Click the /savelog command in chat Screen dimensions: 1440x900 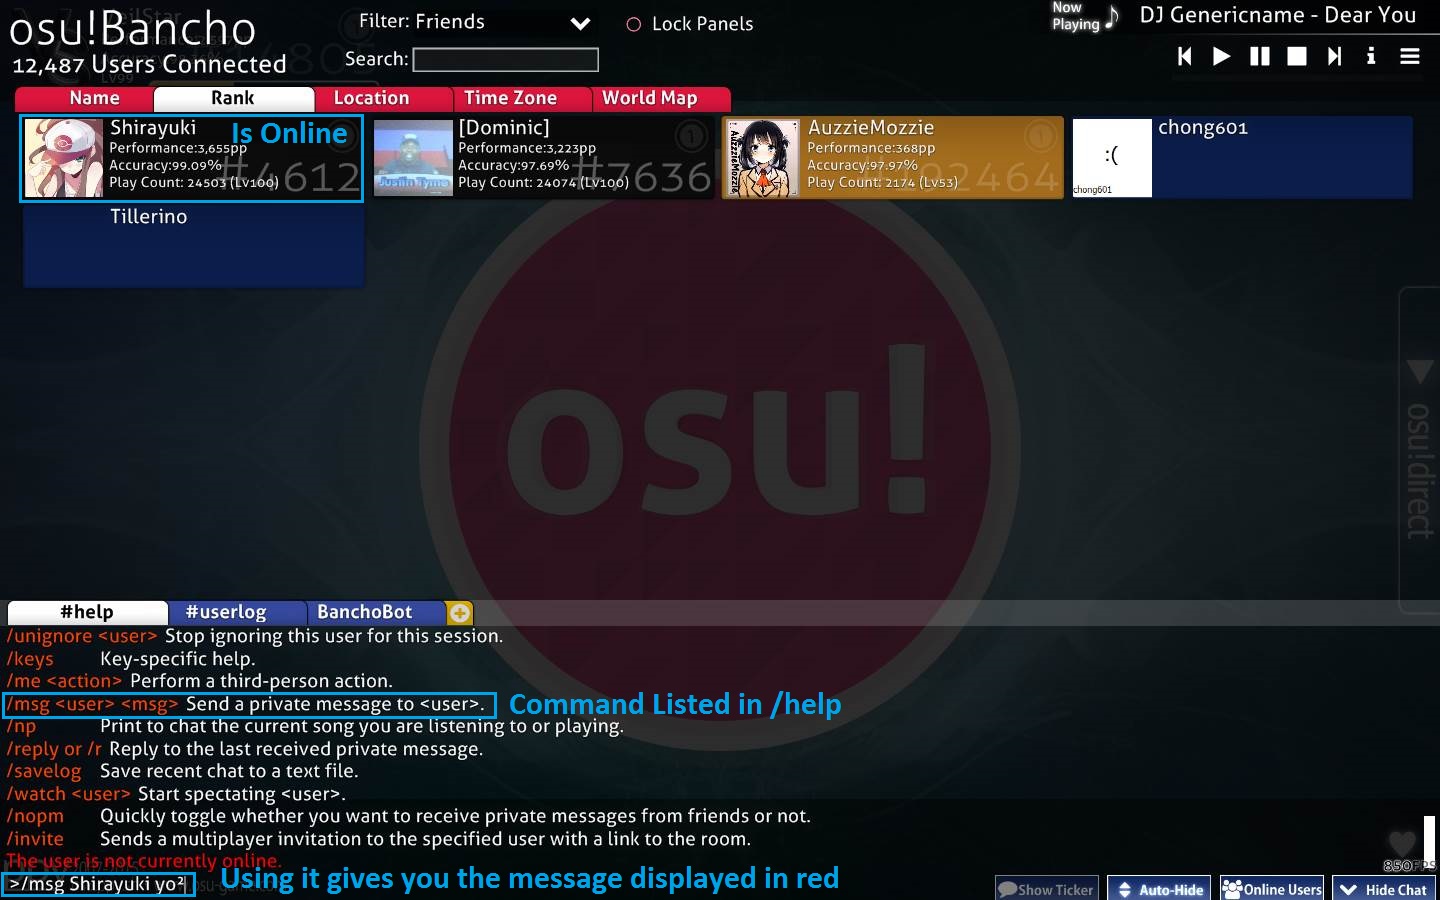[44, 771]
